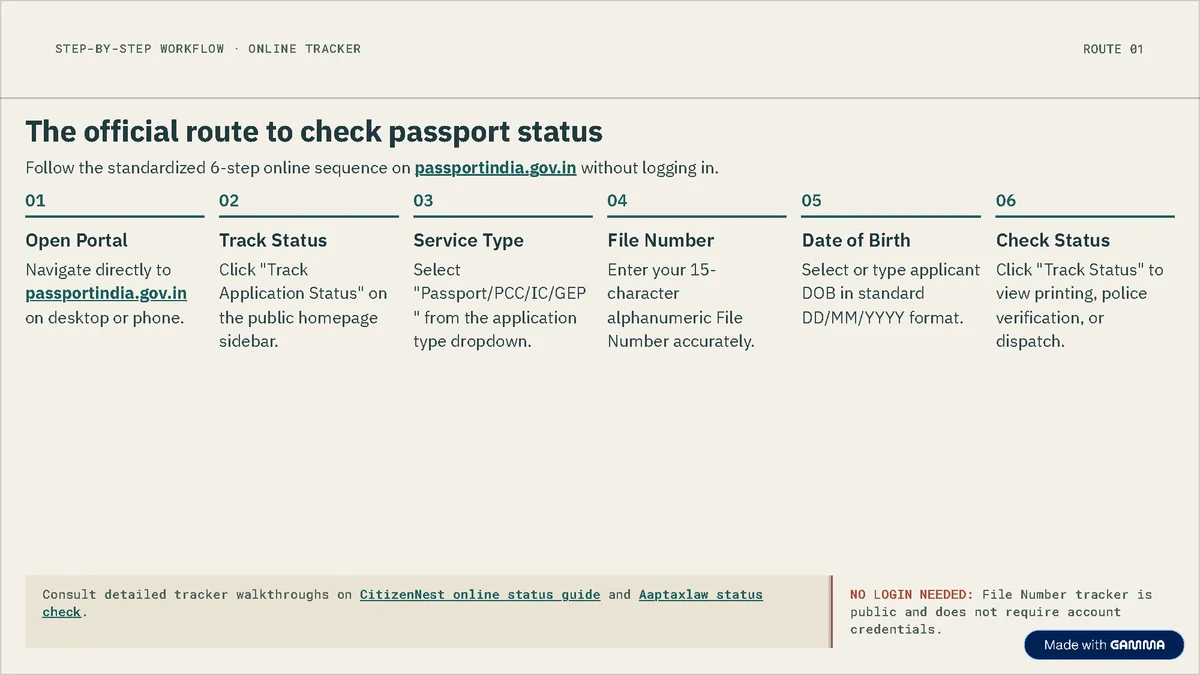Click the "File Number" step title
1200x675 pixels.
click(661, 240)
